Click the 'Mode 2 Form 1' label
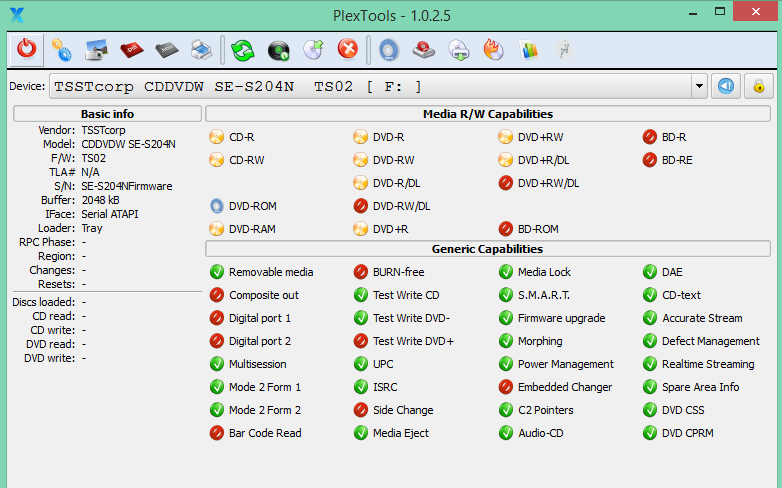Screen dimensions: 782x488 coord(265,387)
